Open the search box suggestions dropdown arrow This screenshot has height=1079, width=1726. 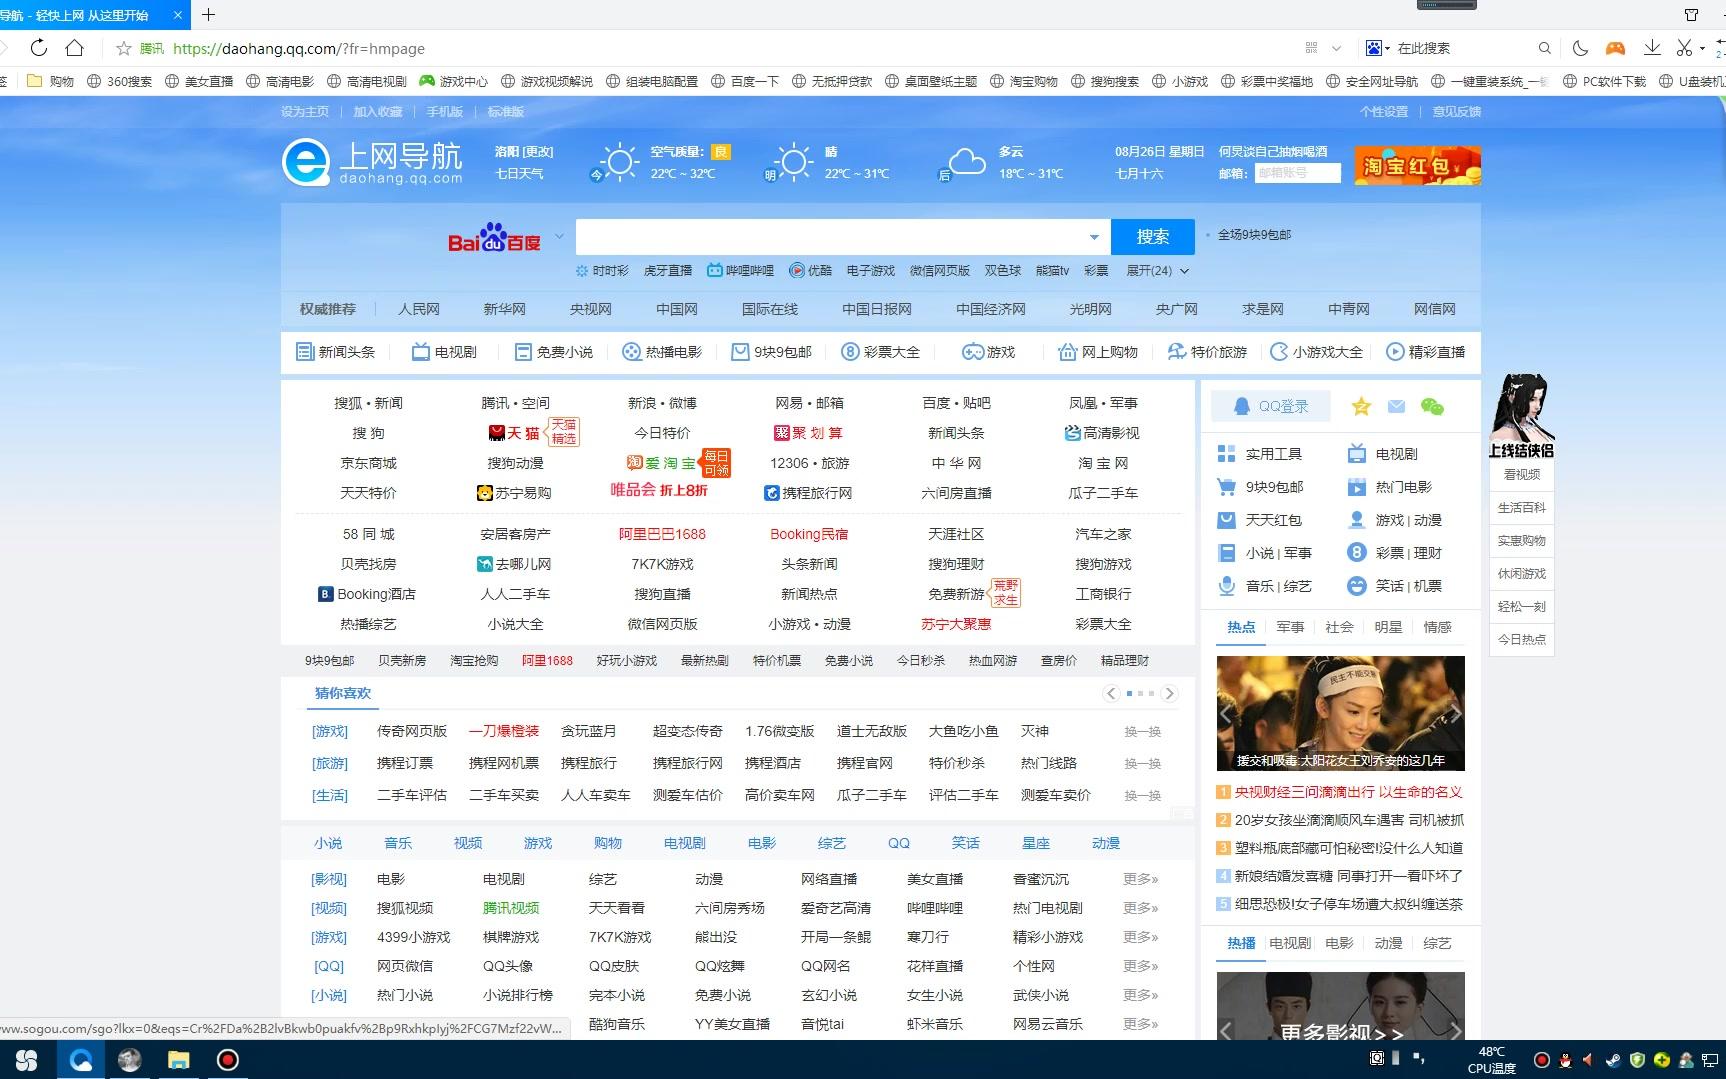1094,238
